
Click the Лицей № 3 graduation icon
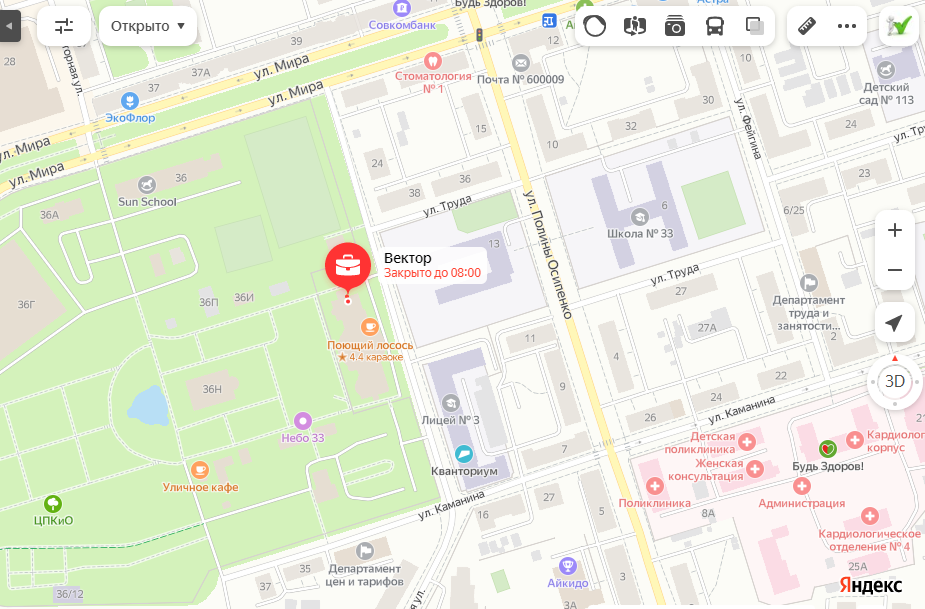click(x=451, y=403)
